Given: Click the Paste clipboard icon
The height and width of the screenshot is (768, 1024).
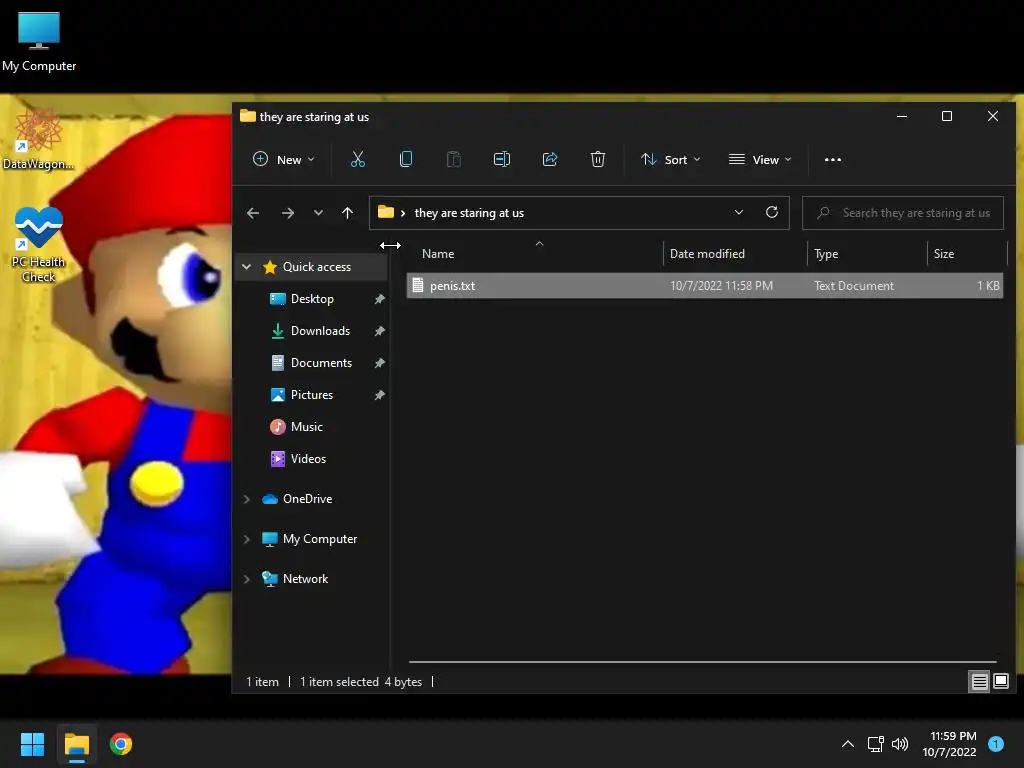Looking at the screenshot, I should coord(453,159).
